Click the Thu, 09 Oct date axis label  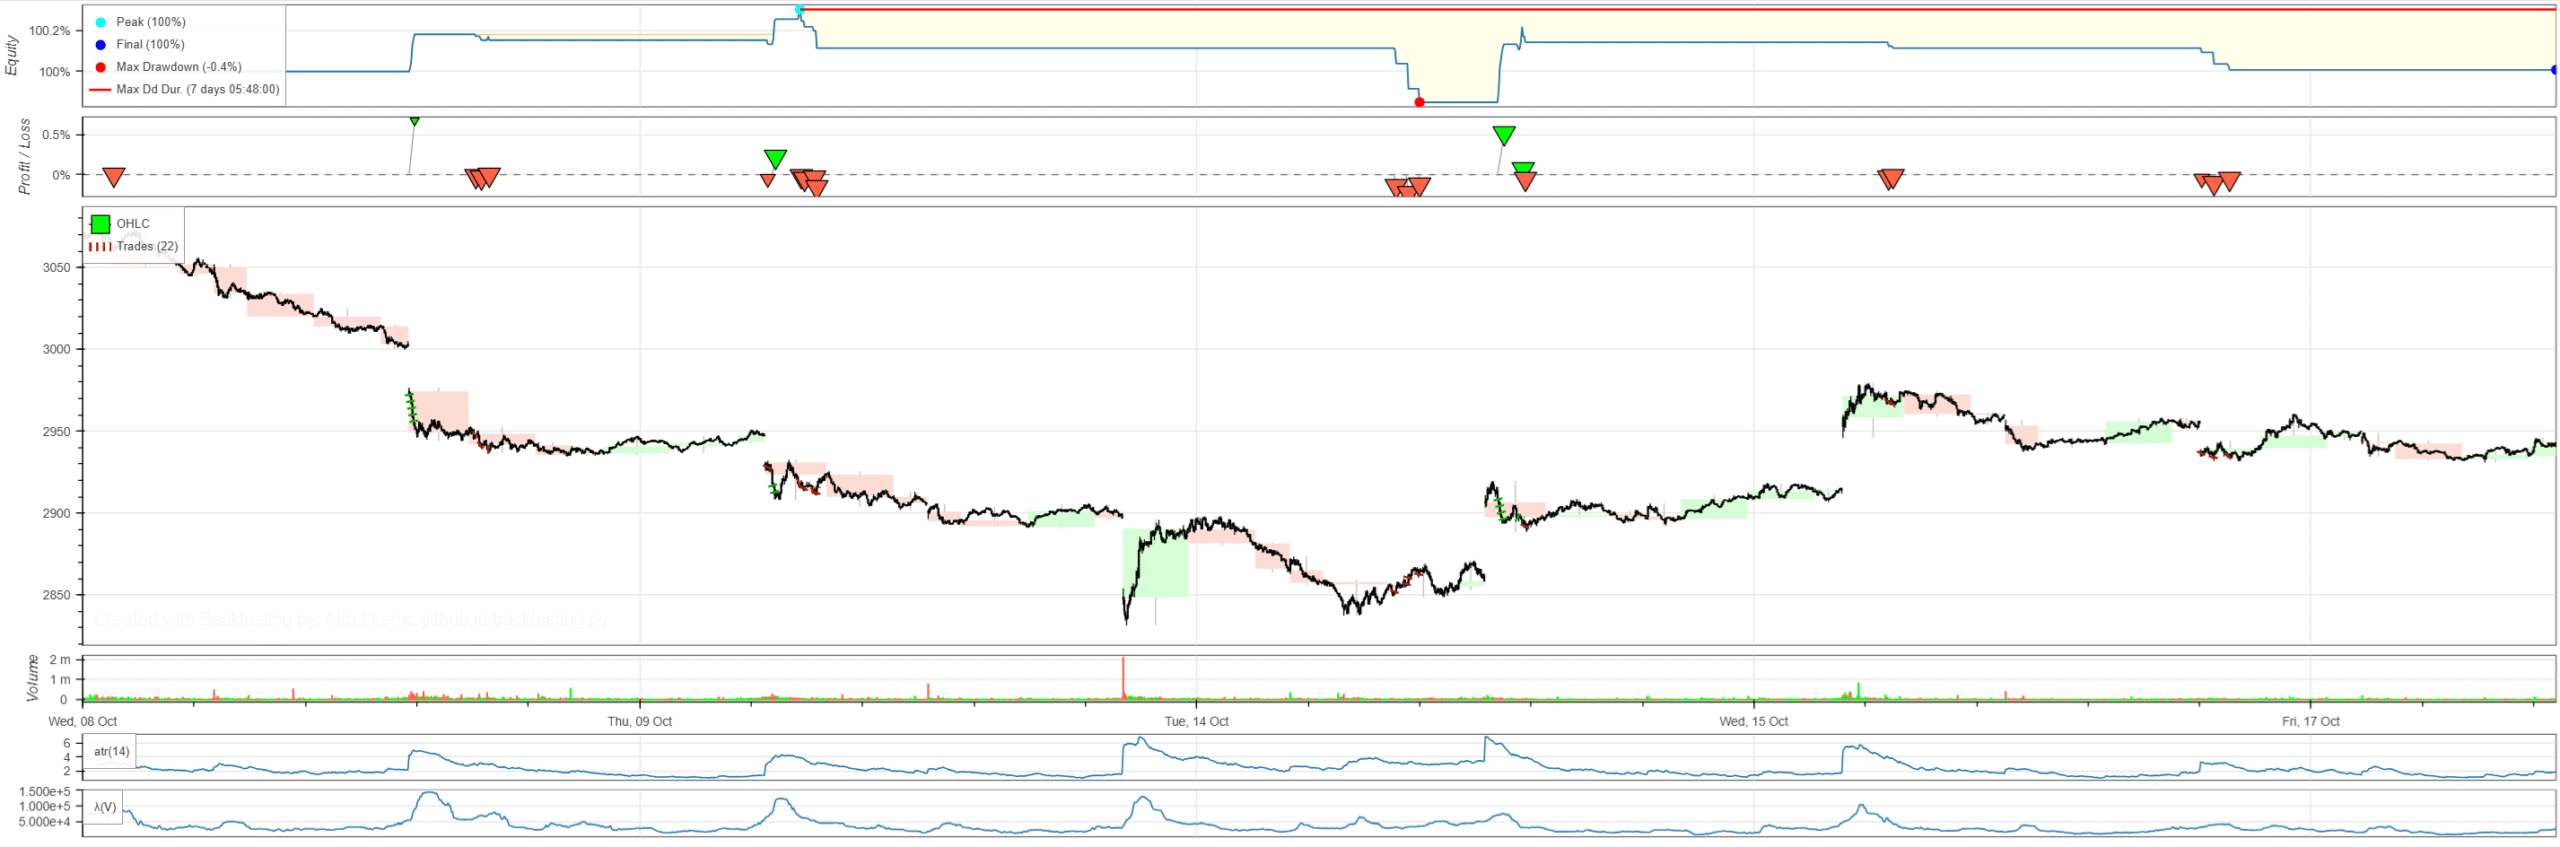click(x=639, y=721)
